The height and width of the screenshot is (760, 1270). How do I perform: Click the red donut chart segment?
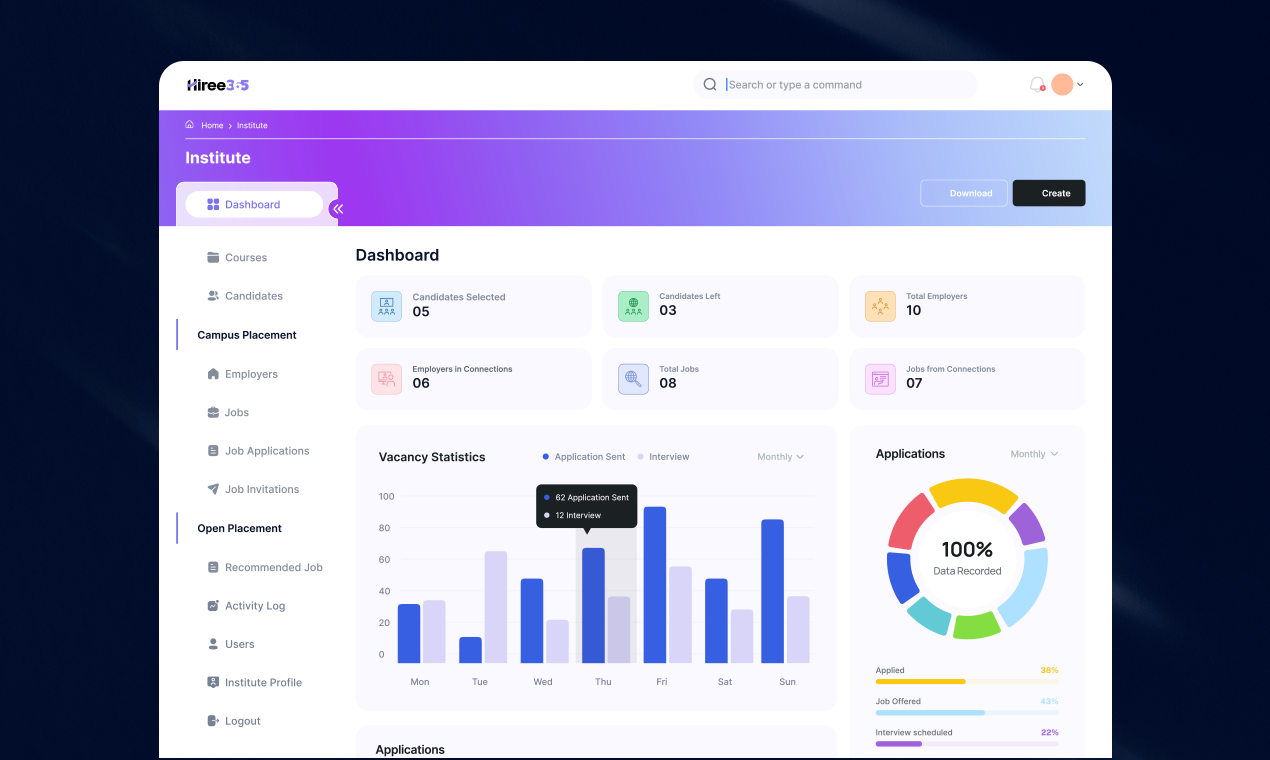(910, 521)
